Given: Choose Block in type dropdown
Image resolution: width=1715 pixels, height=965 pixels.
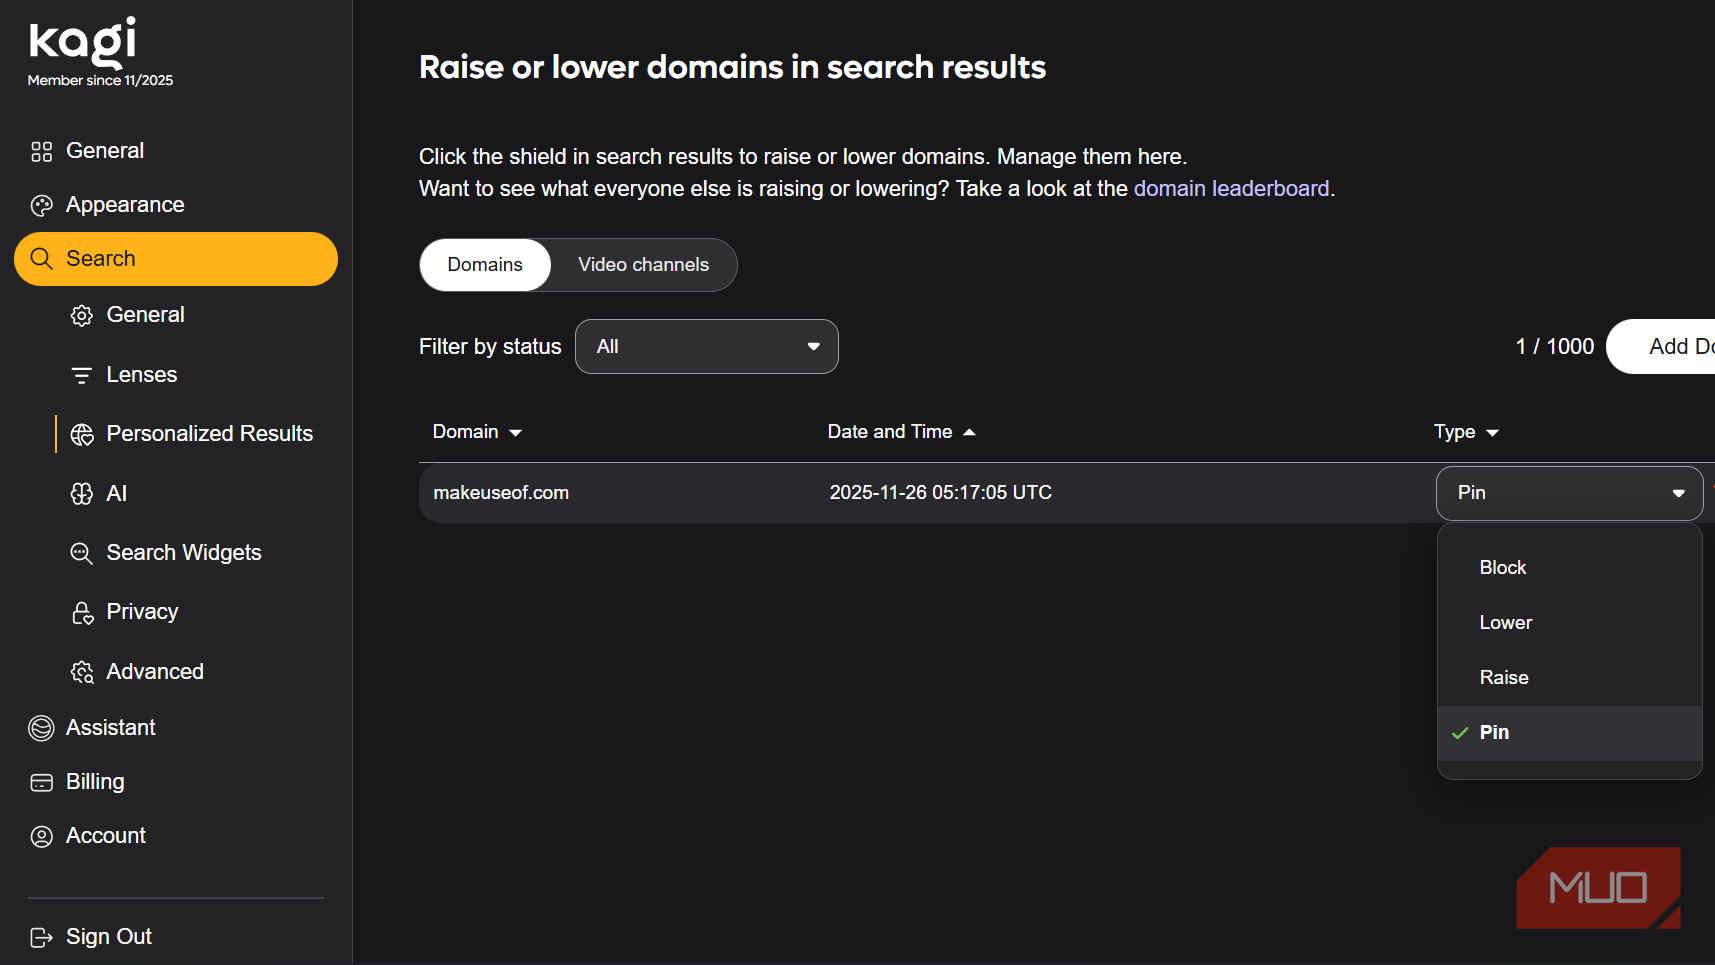Looking at the screenshot, I should (x=1569, y=568).
